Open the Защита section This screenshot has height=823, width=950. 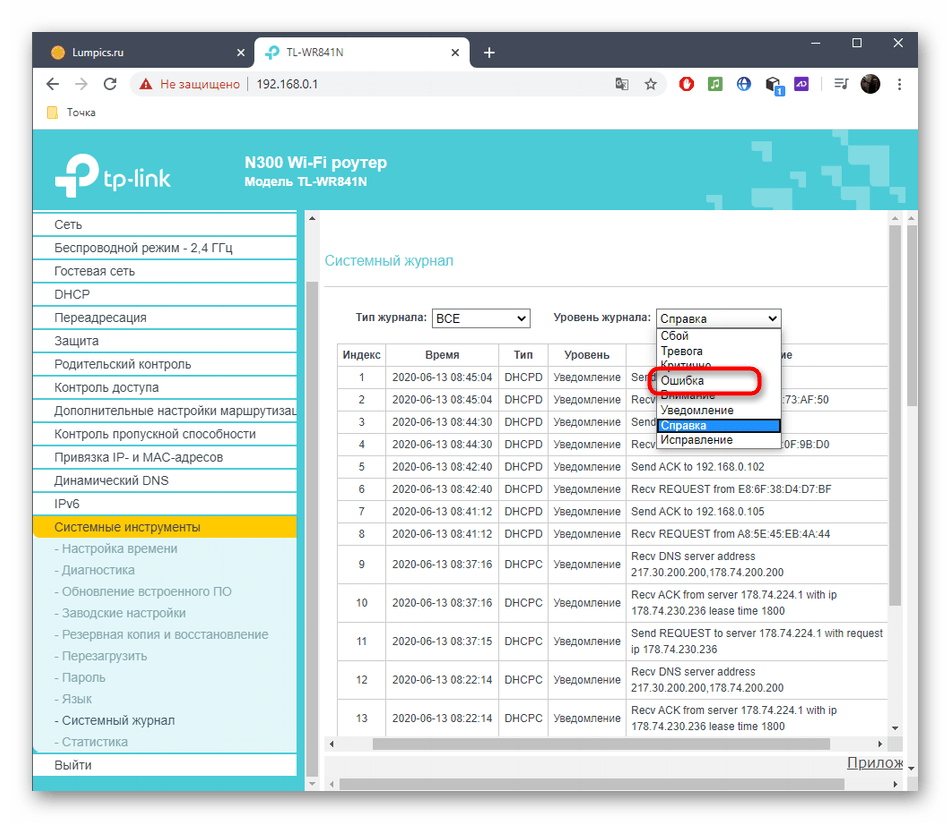tap(164, 341)
